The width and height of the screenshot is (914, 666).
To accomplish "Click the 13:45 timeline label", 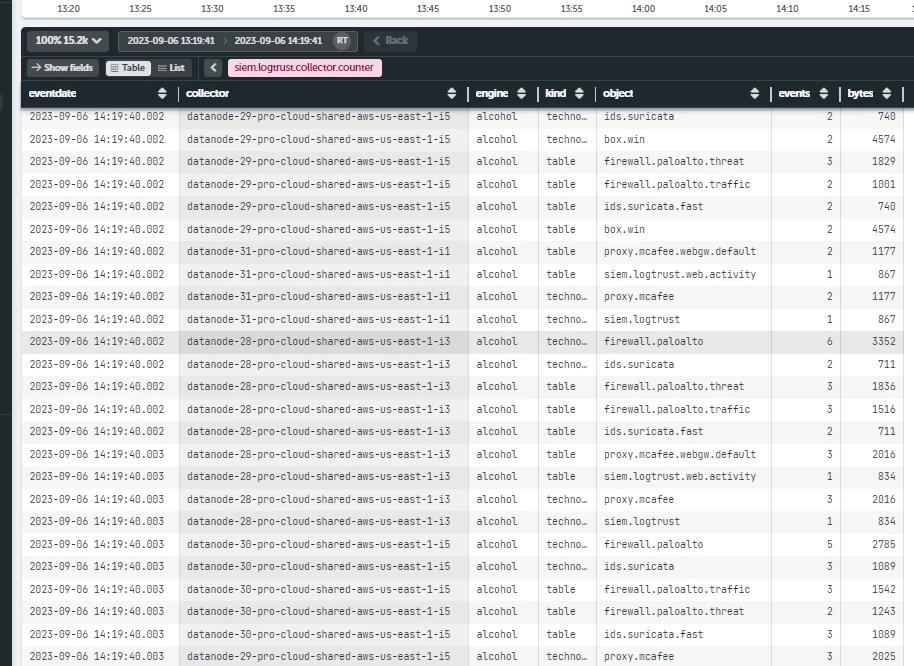I will coord(428,9).
